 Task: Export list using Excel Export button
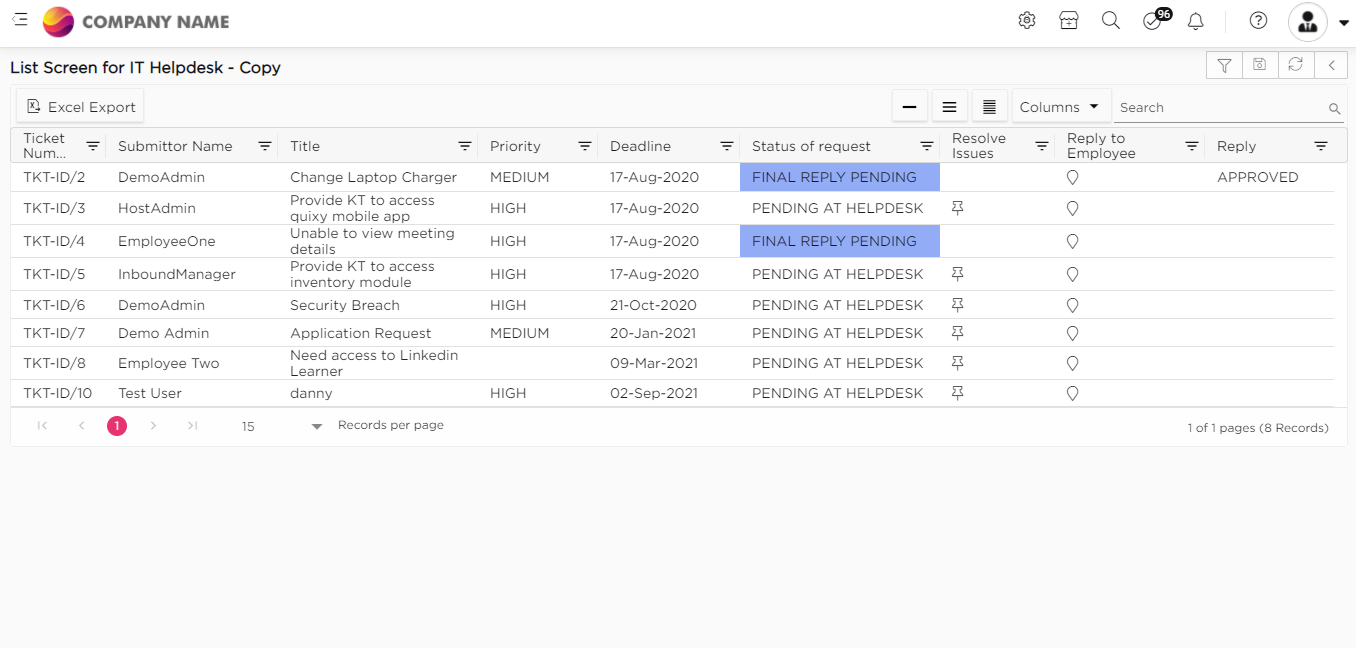pyautogui.click(x=80, y=107)
